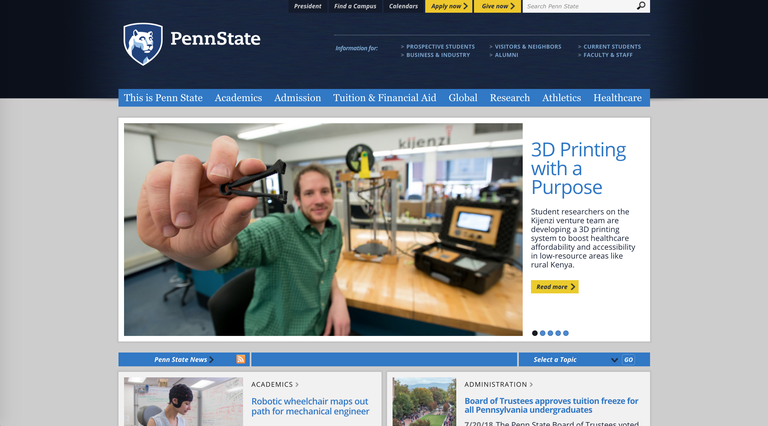Open the ADMINISTRATION category link
The height and width of the screenshot is (426, 768).
tap(499, 384)
